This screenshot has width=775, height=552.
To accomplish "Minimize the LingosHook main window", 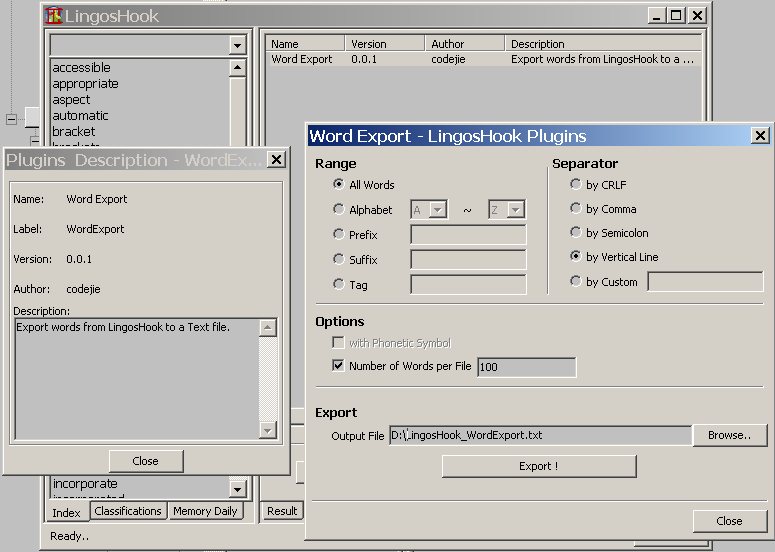I will [656, 15].
